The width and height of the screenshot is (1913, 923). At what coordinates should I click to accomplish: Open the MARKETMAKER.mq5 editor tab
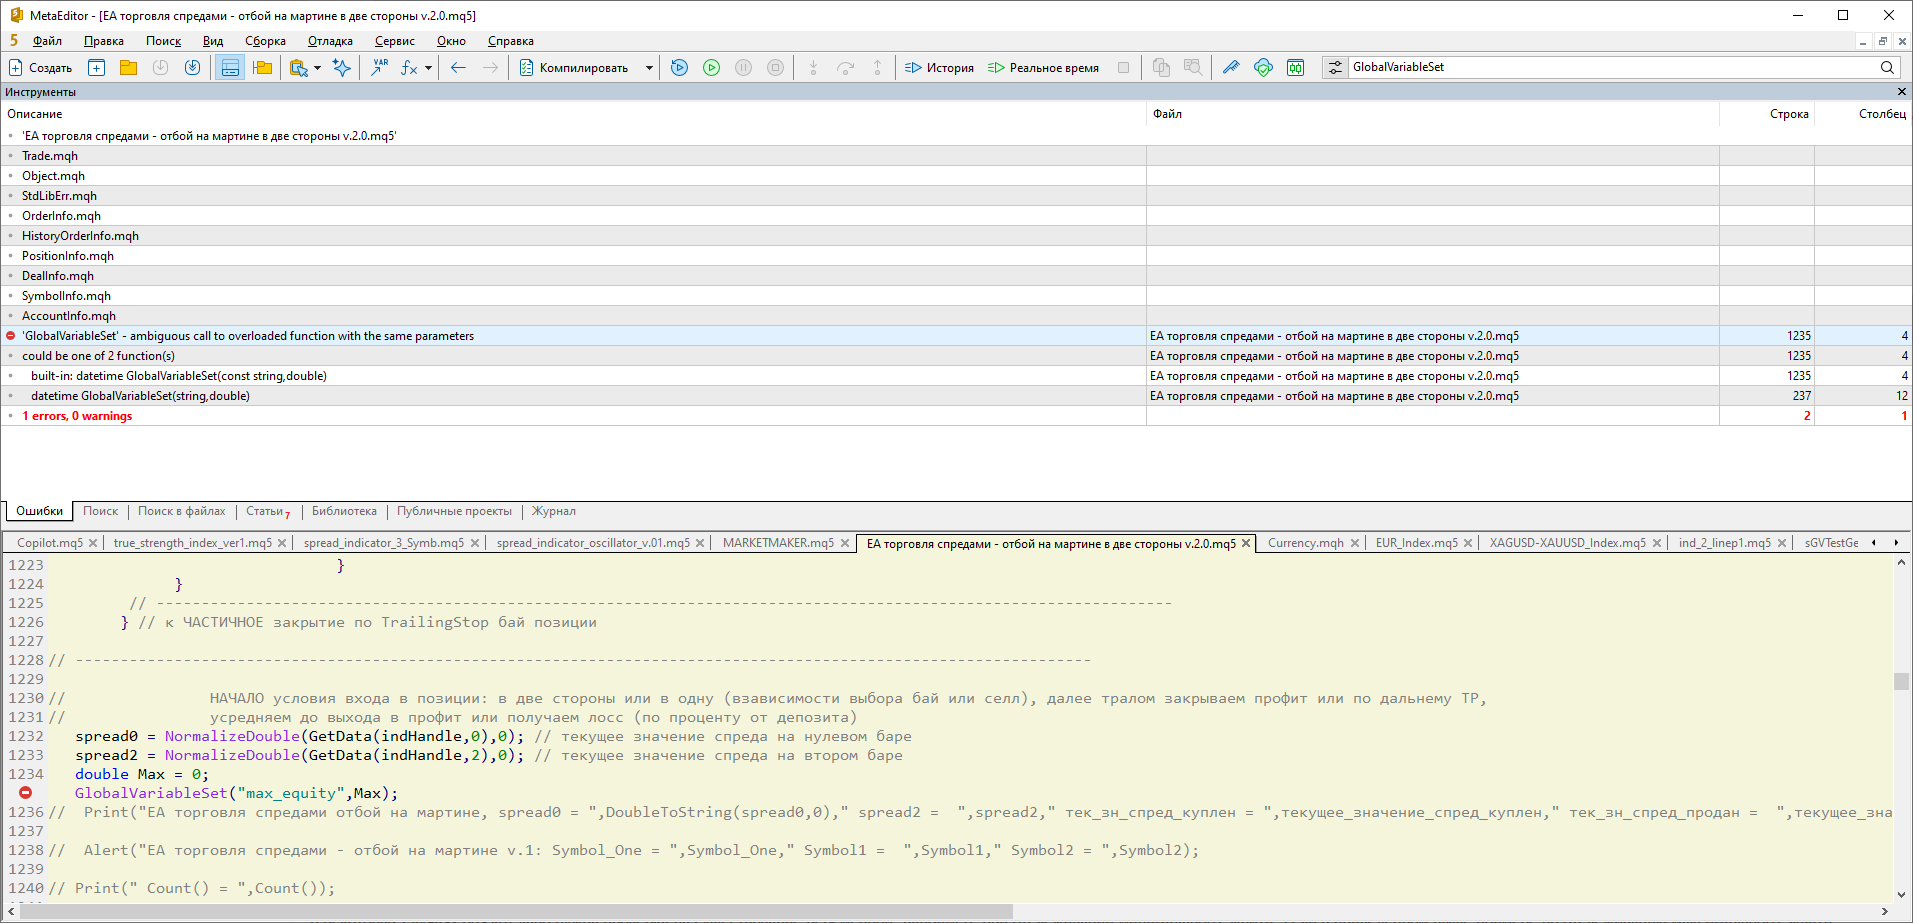778,543
